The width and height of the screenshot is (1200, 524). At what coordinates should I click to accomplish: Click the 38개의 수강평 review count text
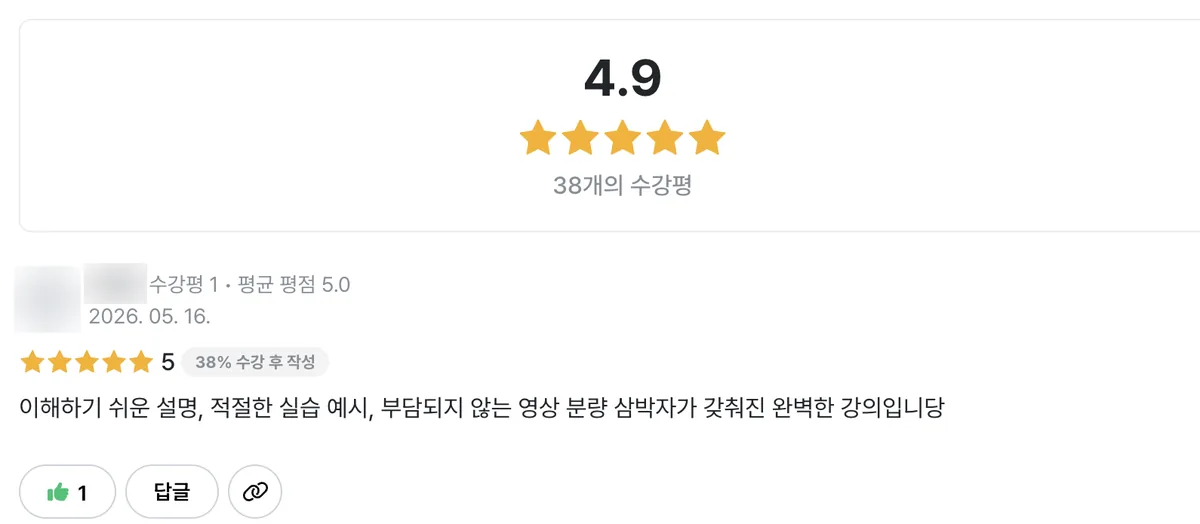622,186
